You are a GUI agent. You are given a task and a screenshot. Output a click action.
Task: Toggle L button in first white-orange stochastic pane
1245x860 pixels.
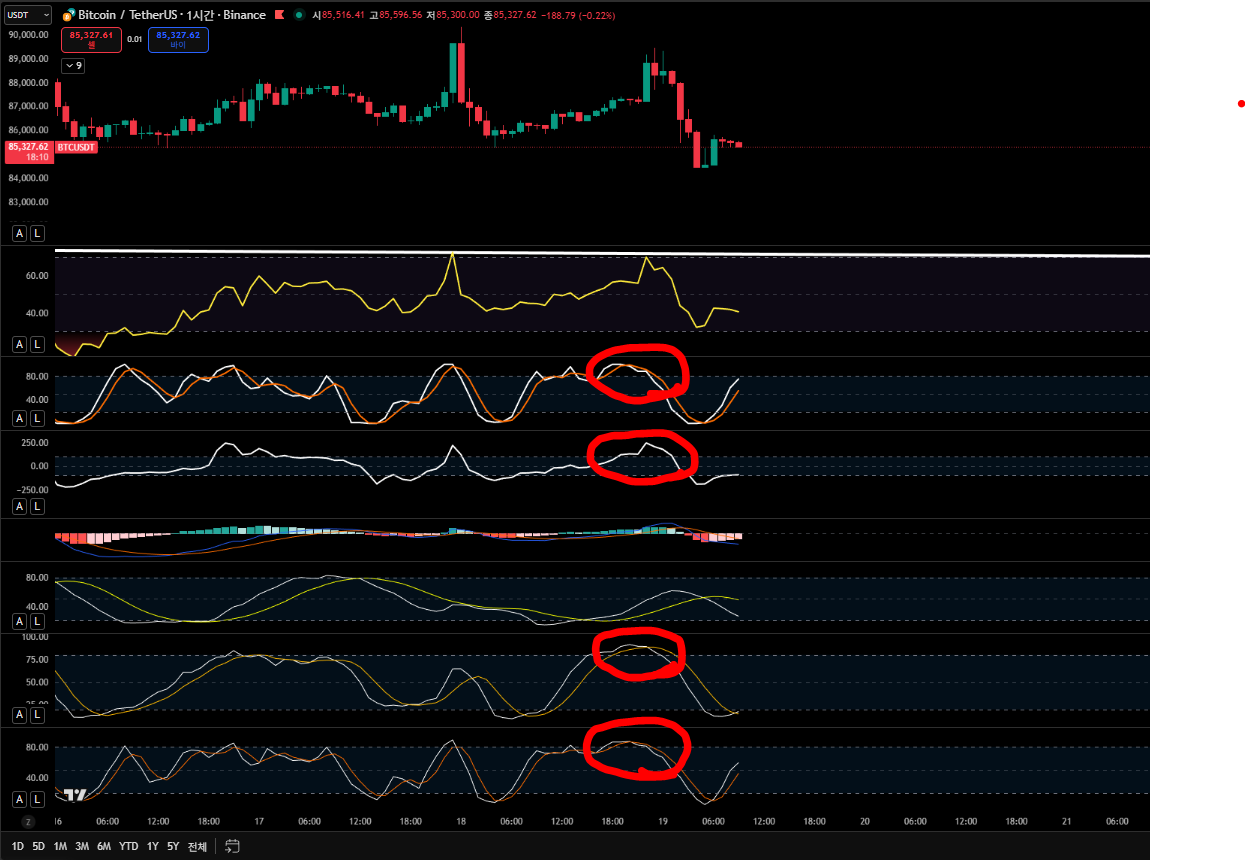[37, 418]
